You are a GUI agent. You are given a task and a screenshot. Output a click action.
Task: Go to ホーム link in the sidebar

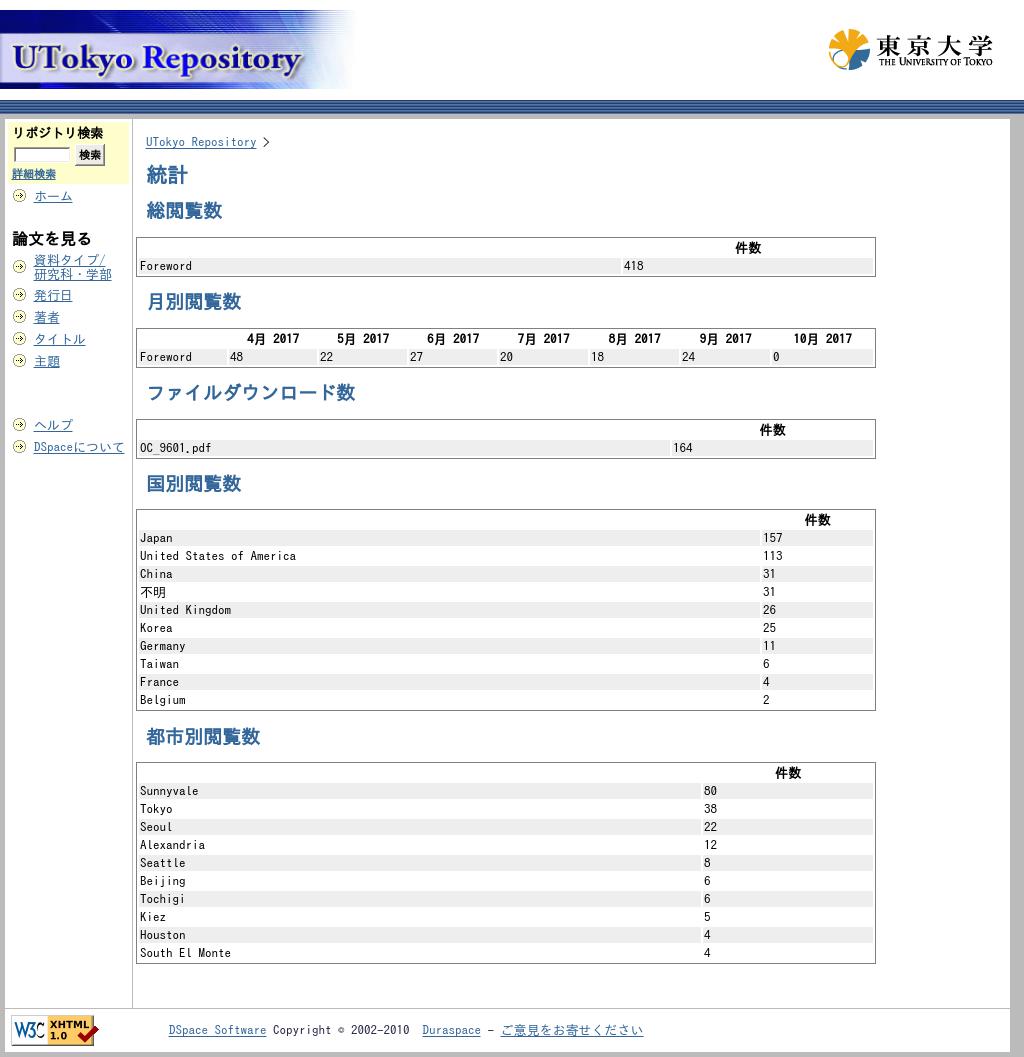pos(53,196)
